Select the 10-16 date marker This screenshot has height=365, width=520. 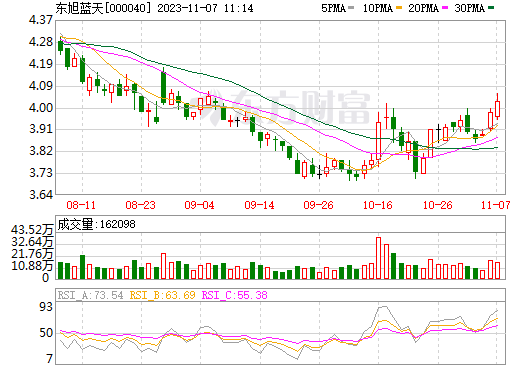[x=378, y=205]
